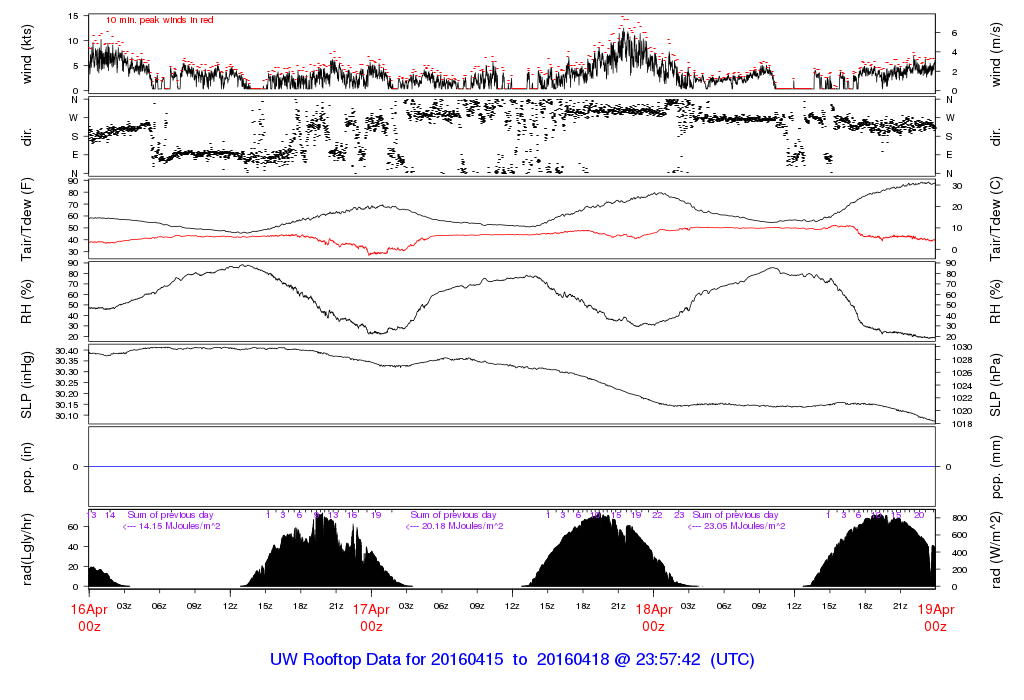Click the 14.15 MJoules/m^2 daily sum text
The width and height of the screenshot is (1024, 700).
tap(172, 526)
